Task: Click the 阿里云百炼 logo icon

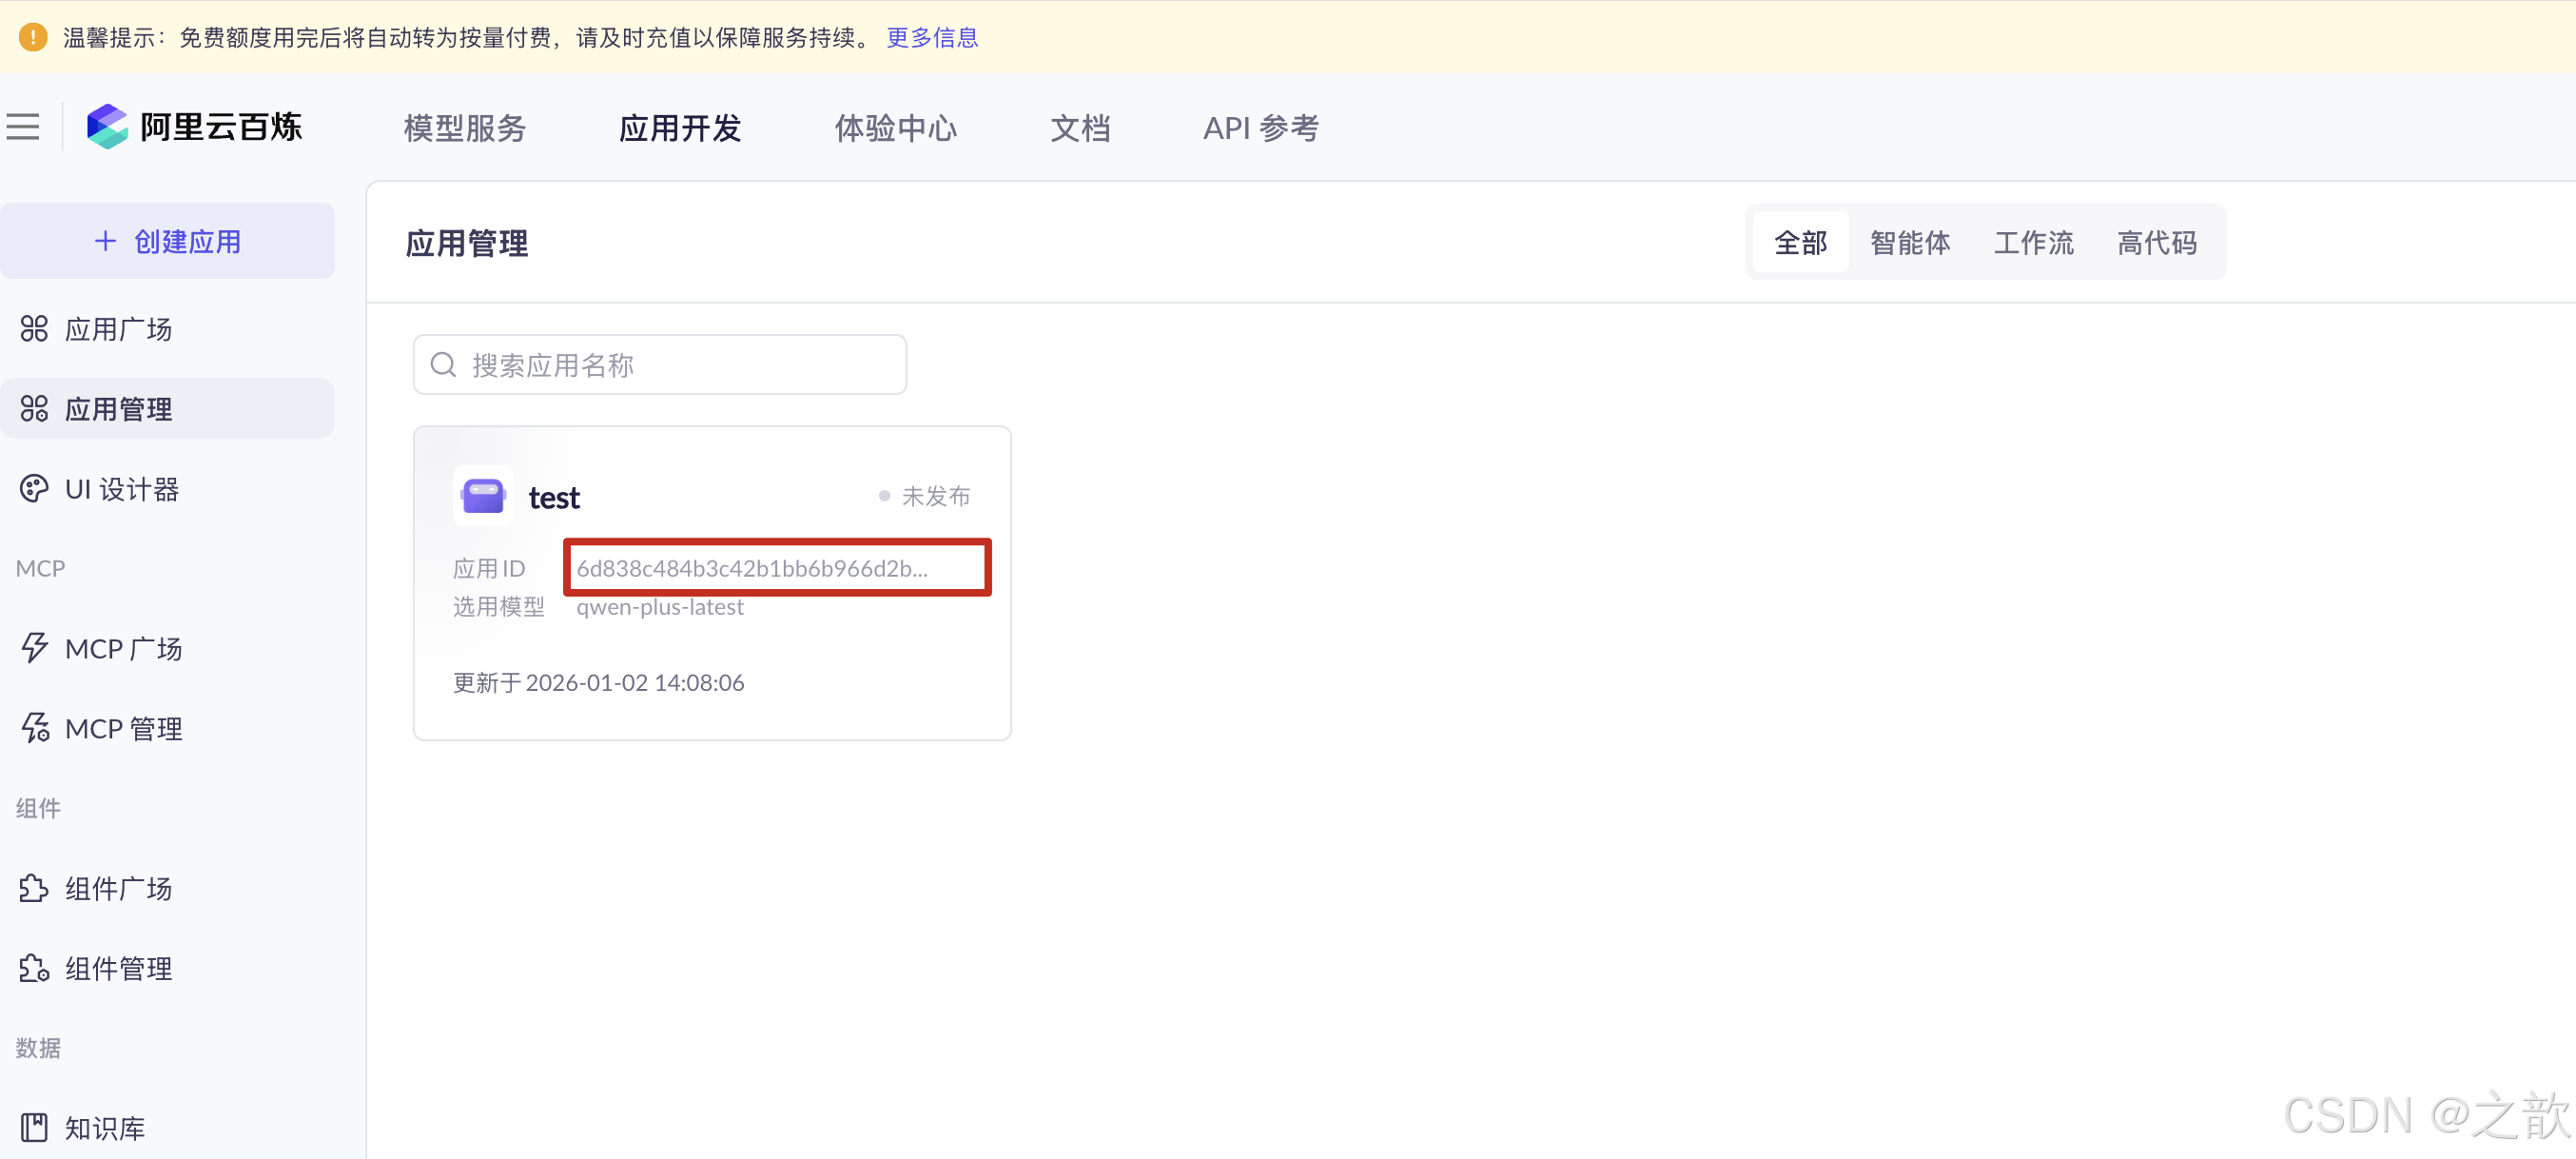Action: pyautogui.click(x=107, y=127)
